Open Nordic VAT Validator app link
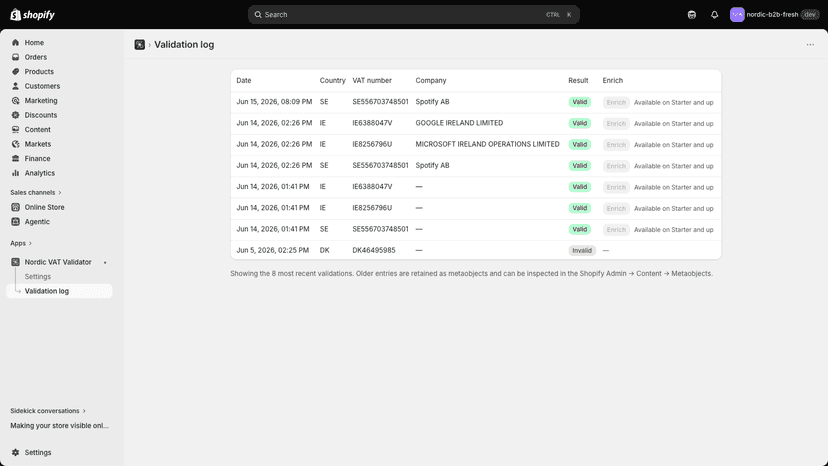Viewport: 828px width, 466px height. click(x=58, y=262)
